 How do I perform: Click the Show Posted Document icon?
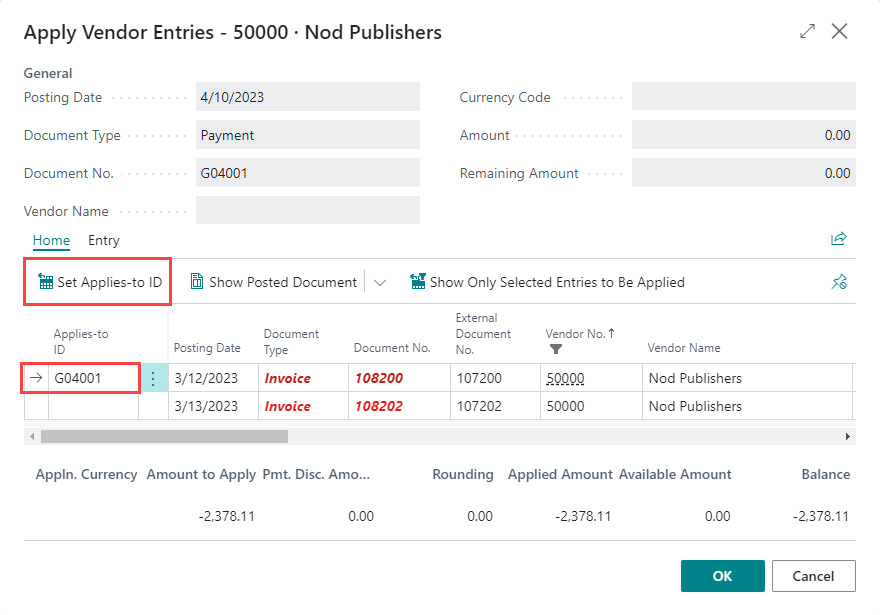point(198,281)
